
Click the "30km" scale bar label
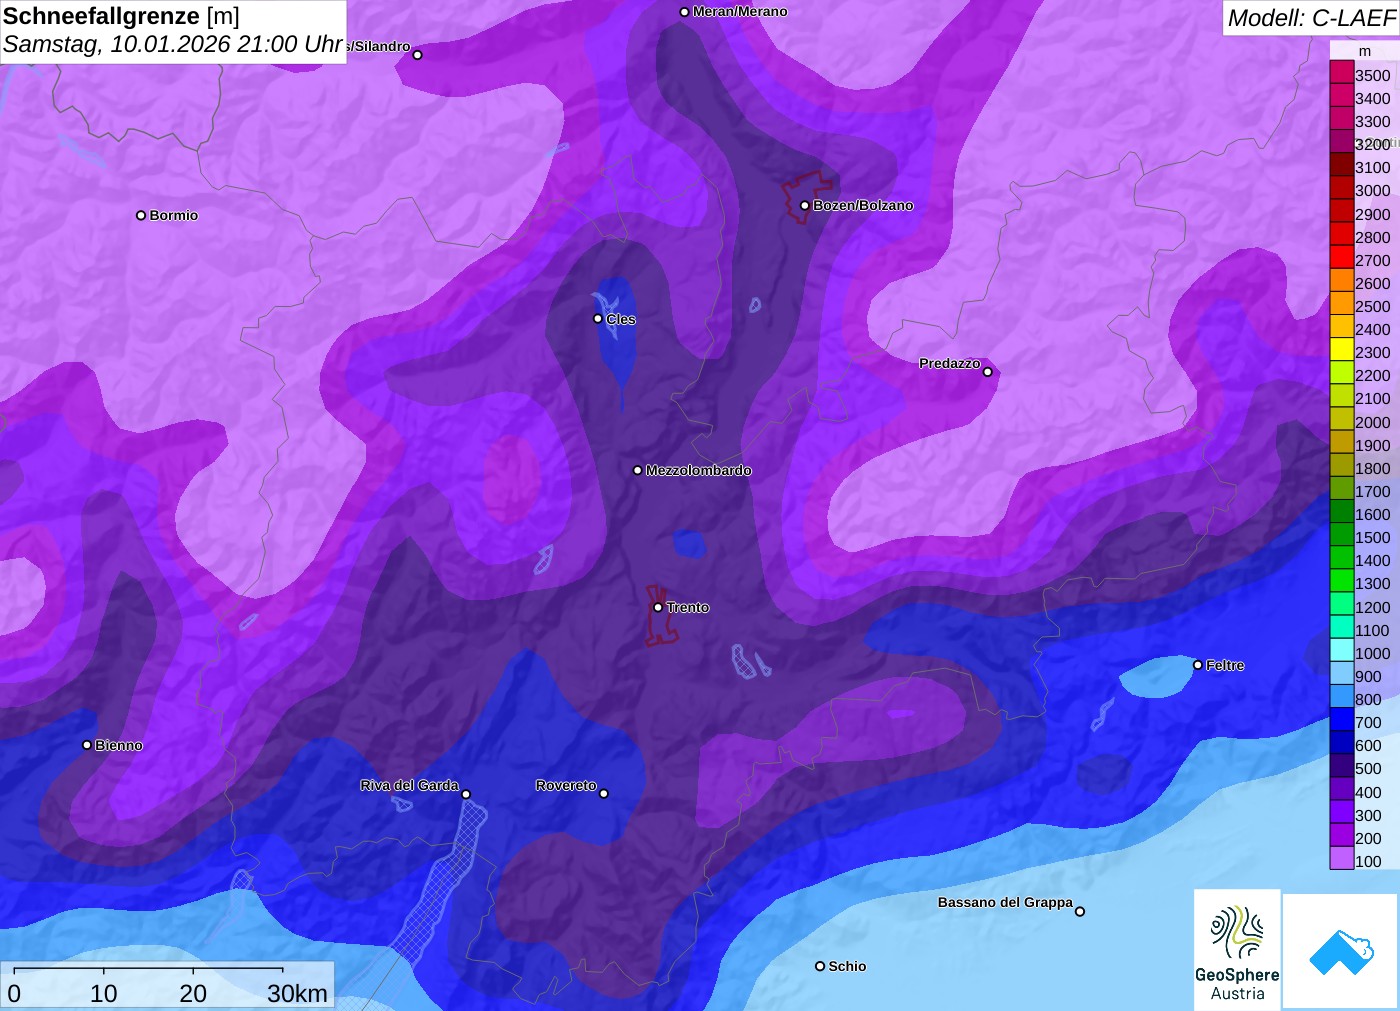[x=297, y=993]
